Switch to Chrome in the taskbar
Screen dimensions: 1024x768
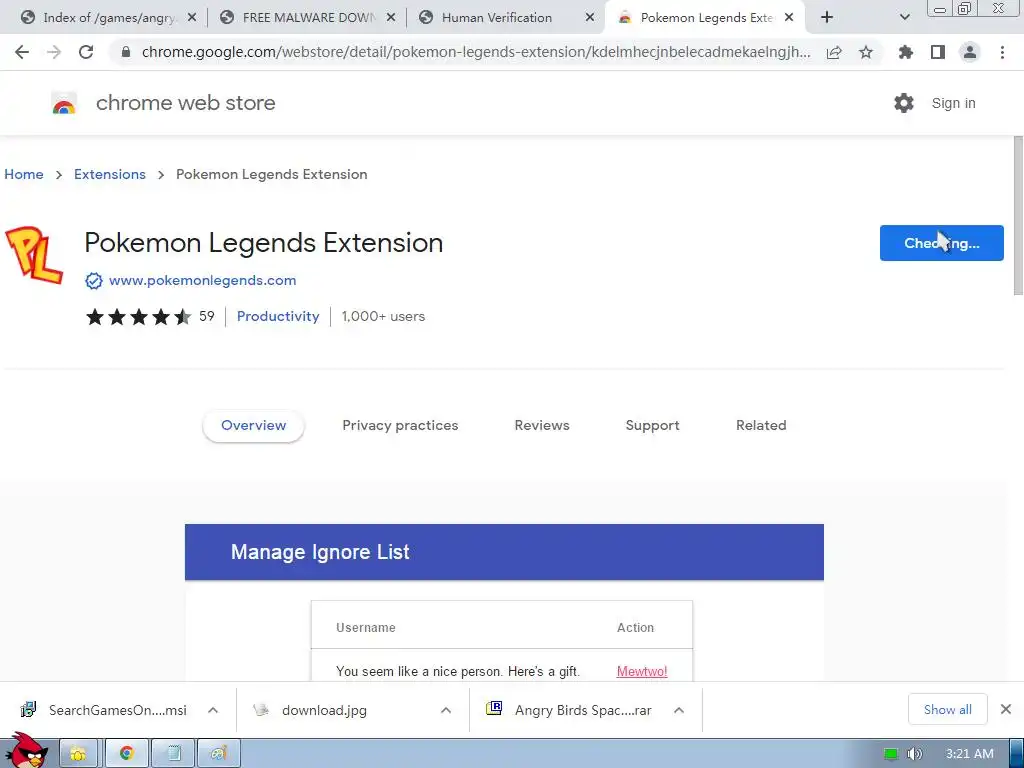tap(127, 754)
